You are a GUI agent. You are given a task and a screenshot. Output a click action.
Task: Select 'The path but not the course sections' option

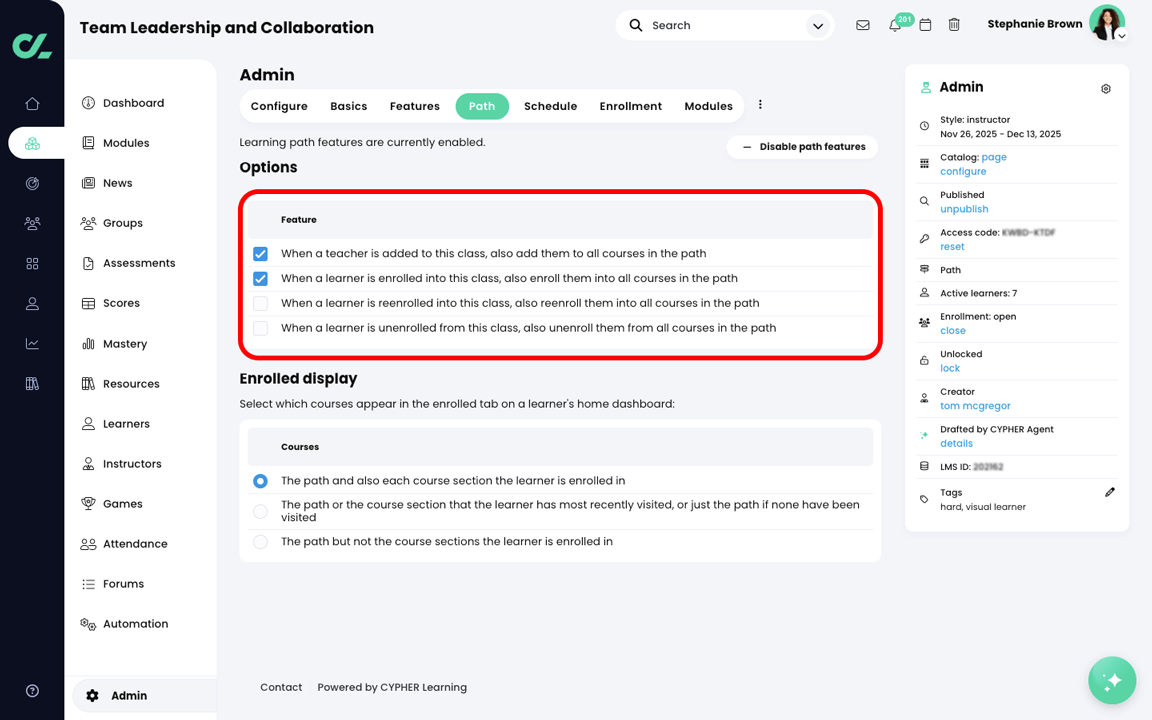click(x=260, y=542)
